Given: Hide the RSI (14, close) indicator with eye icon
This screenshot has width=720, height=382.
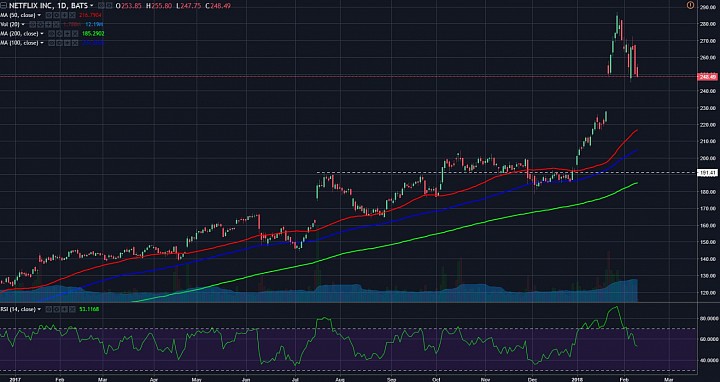Looking at the screenshot, I should [x=49, y=309].
